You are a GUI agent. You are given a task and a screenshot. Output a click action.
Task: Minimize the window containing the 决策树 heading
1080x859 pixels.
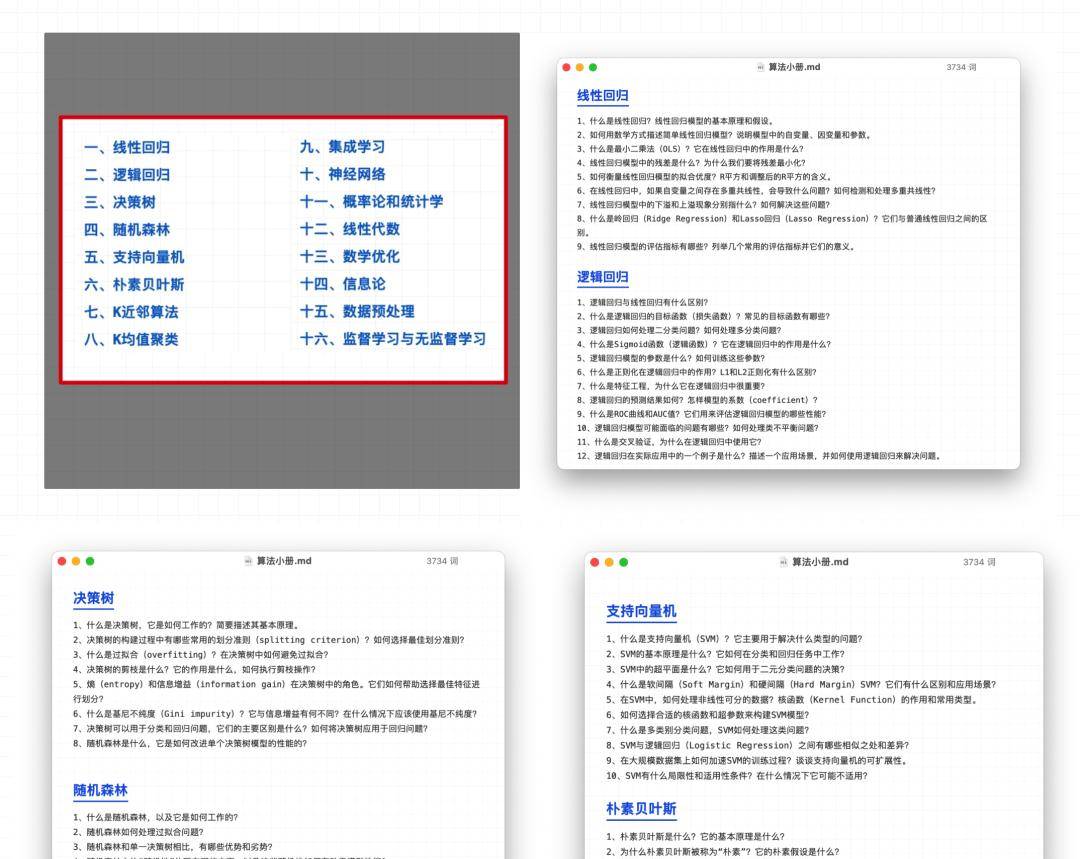pos(75,561)
